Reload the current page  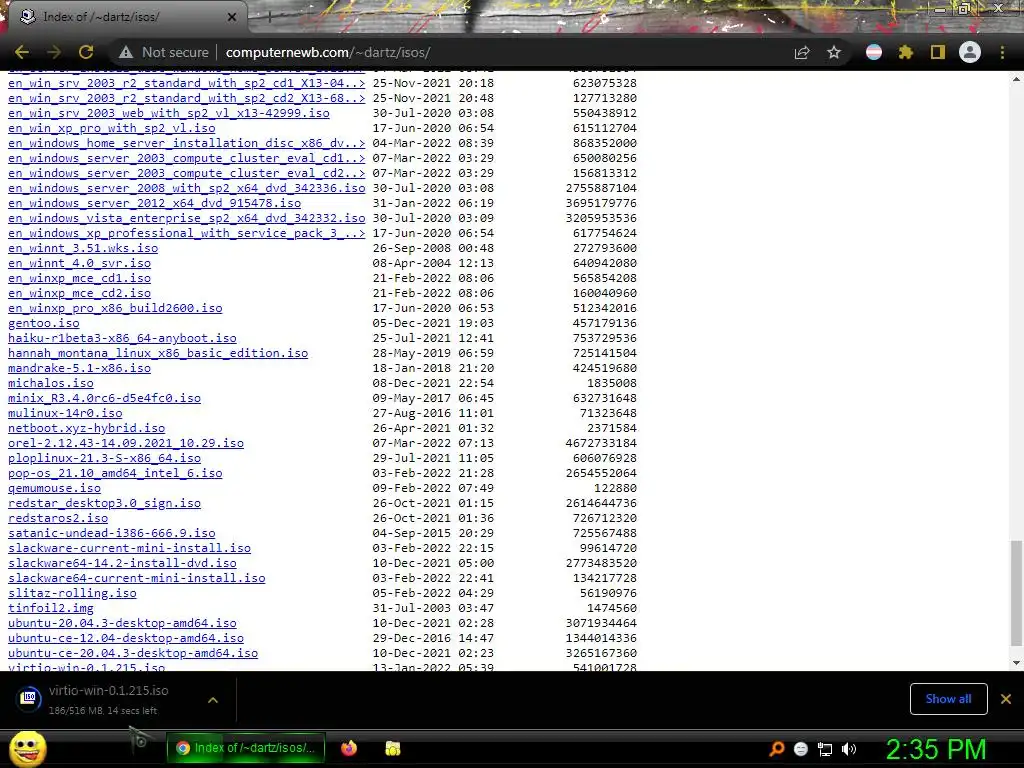86,52
